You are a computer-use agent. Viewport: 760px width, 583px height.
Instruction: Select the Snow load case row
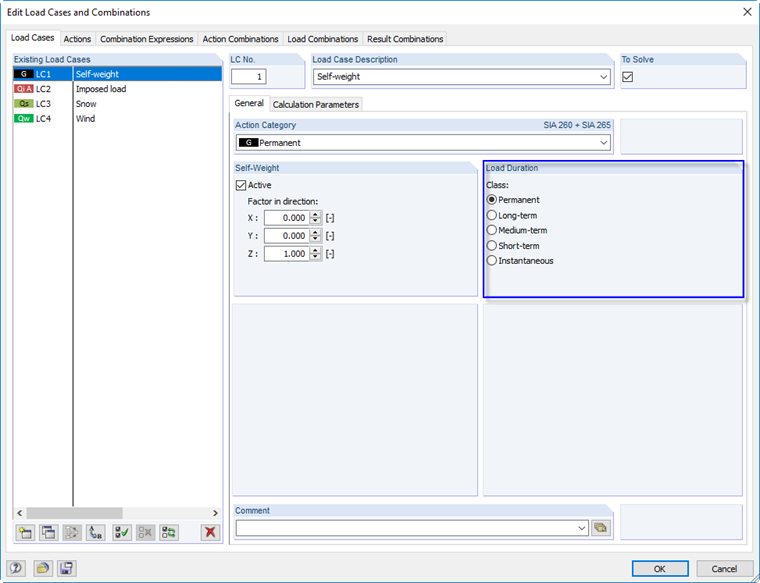pyautogui.click(x=118, y=104)
